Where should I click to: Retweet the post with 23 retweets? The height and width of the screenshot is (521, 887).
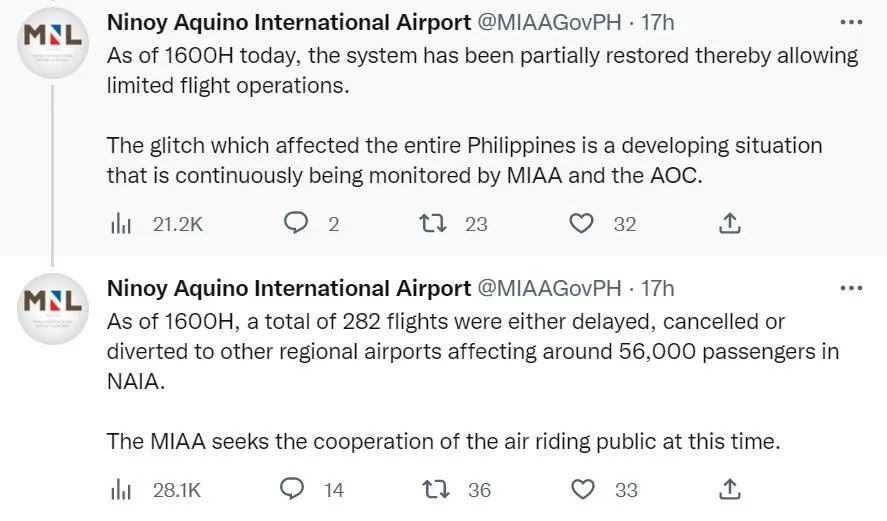(x=434, y=224)
